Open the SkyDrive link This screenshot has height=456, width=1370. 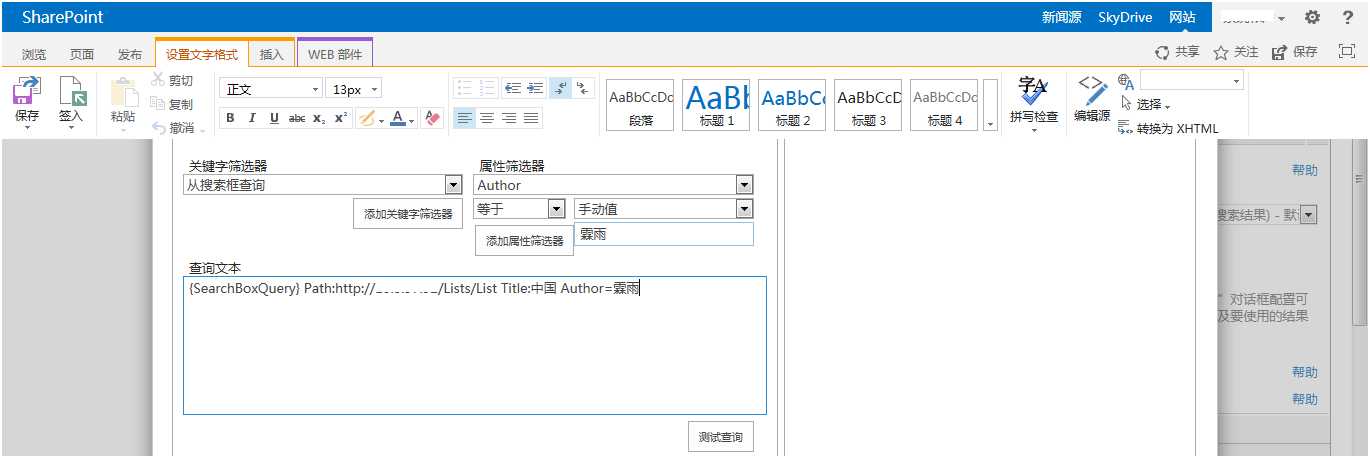(1125, 17)
